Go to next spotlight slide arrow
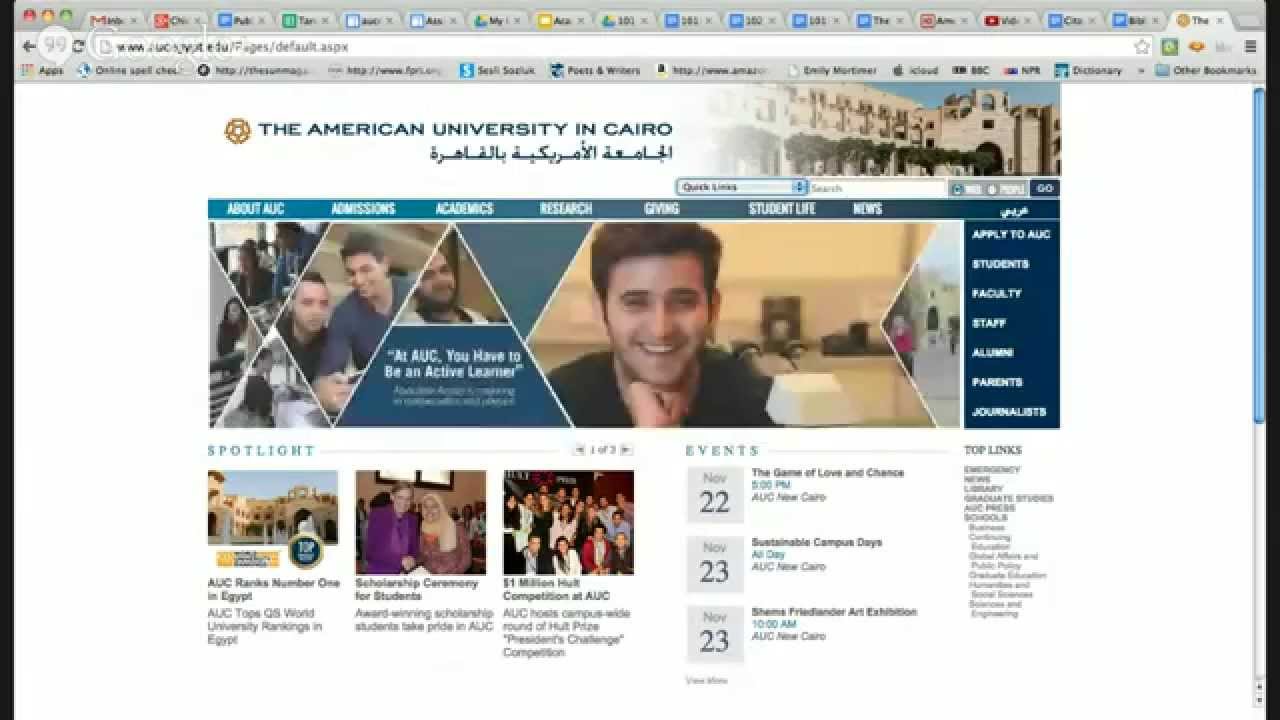1280x720 pixels. [x=627, y=450]
